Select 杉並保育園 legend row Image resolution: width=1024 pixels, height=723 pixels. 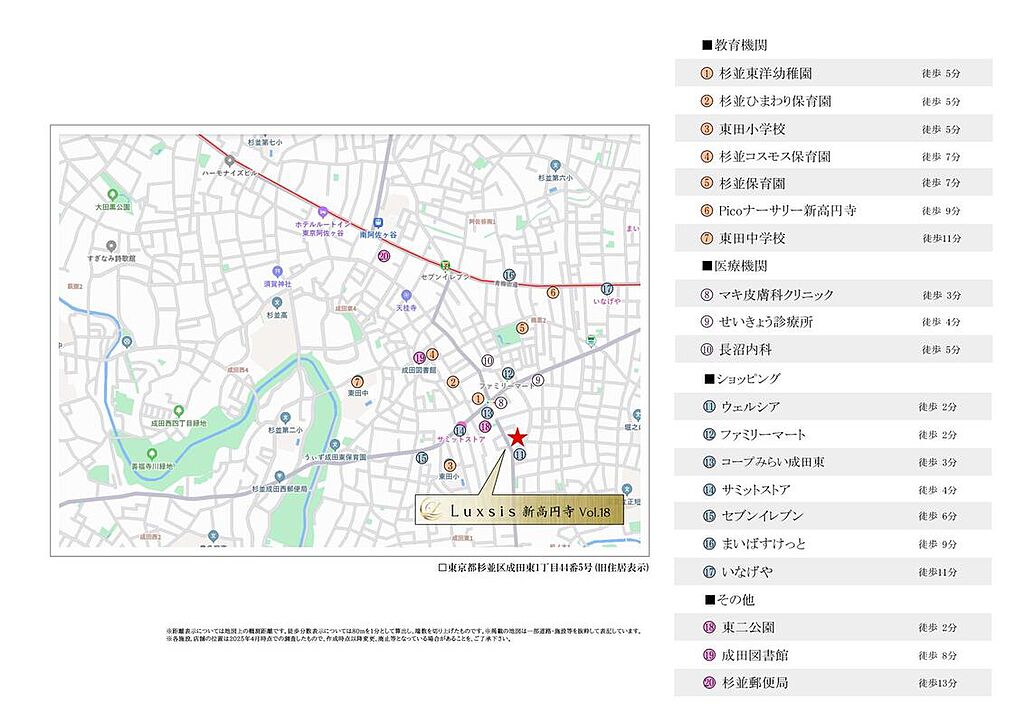[x=833, y=183]
